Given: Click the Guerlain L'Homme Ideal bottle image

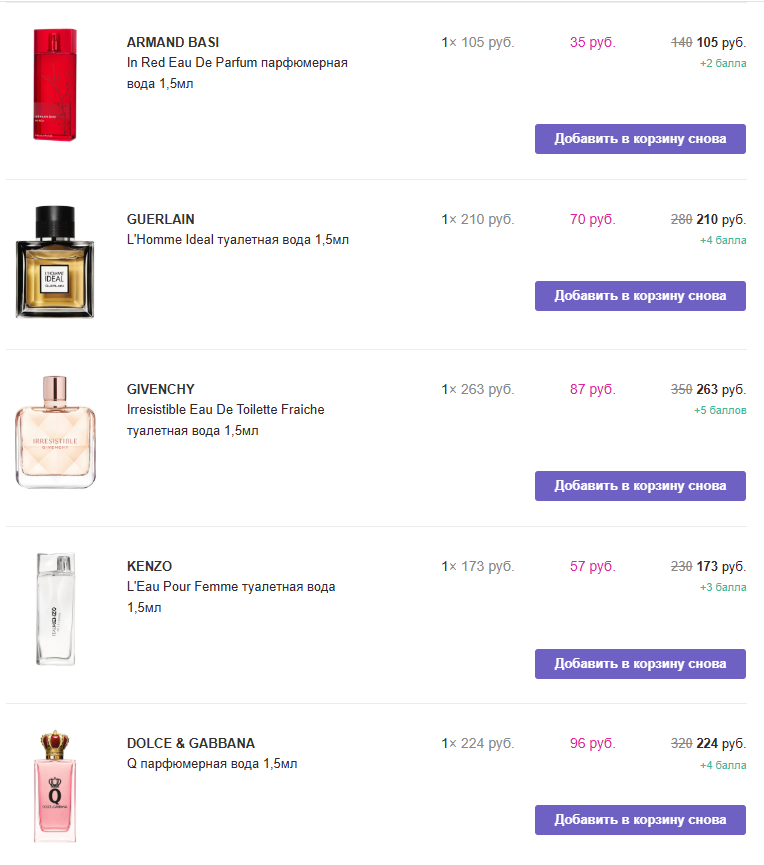Looking at the screenshot, I should pyautogui.click(x=55, y=262).
